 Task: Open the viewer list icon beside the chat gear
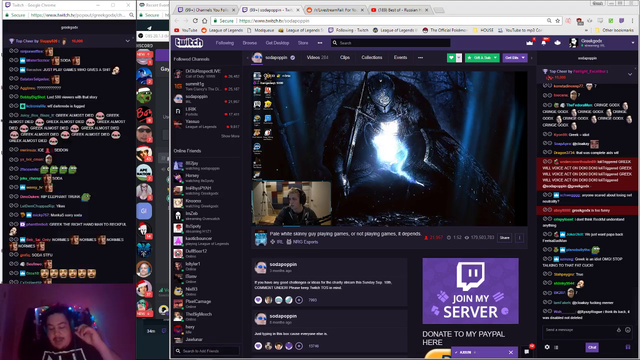(x=556, y=347)
